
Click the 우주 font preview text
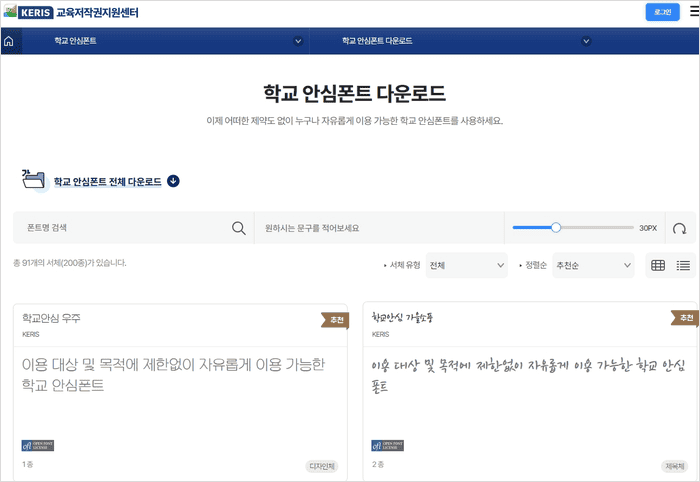click(x=174, y=374)
